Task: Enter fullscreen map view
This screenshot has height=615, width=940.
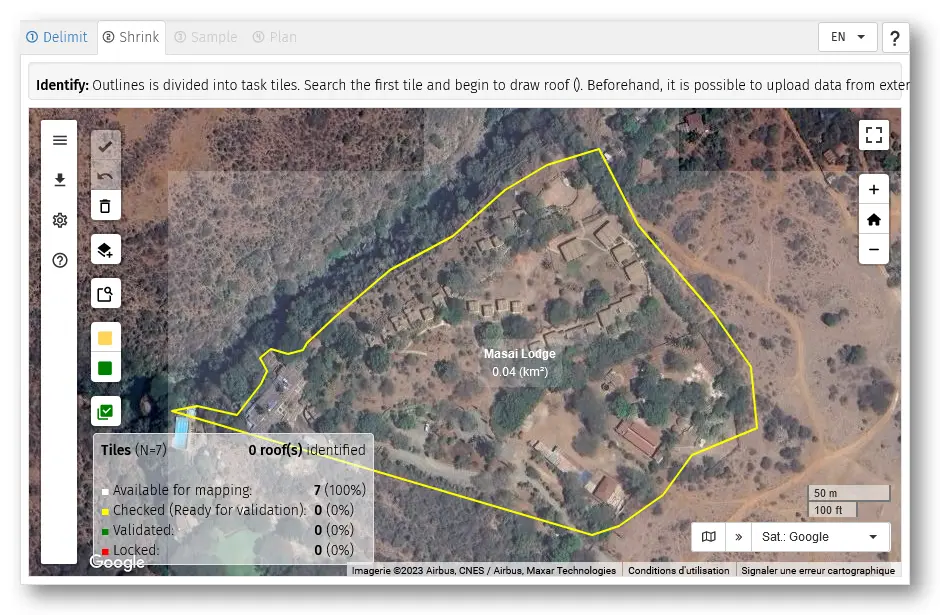Action: 873,135
